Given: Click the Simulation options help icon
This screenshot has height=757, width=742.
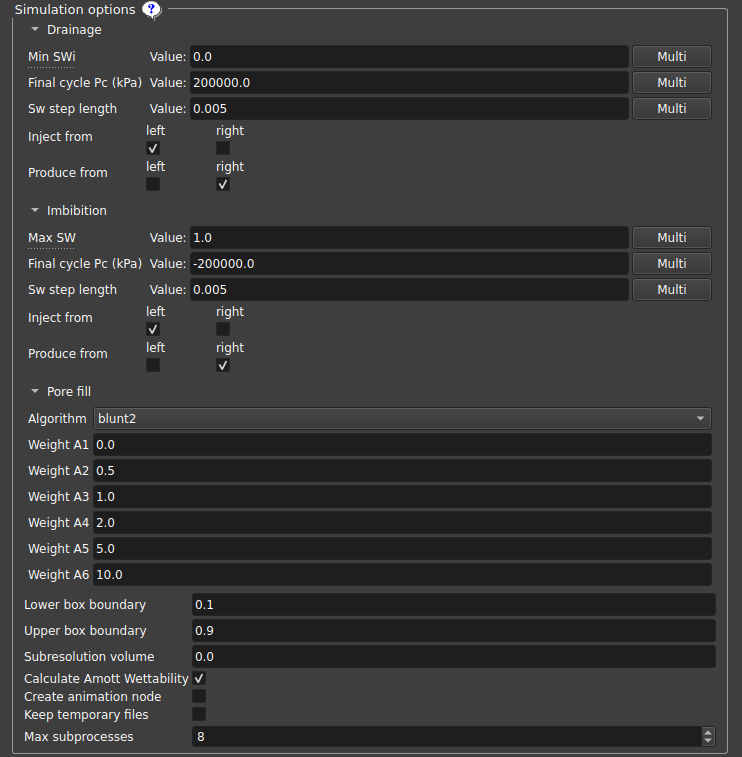Looking at the screenshot, I should click(x=151, y=10).
